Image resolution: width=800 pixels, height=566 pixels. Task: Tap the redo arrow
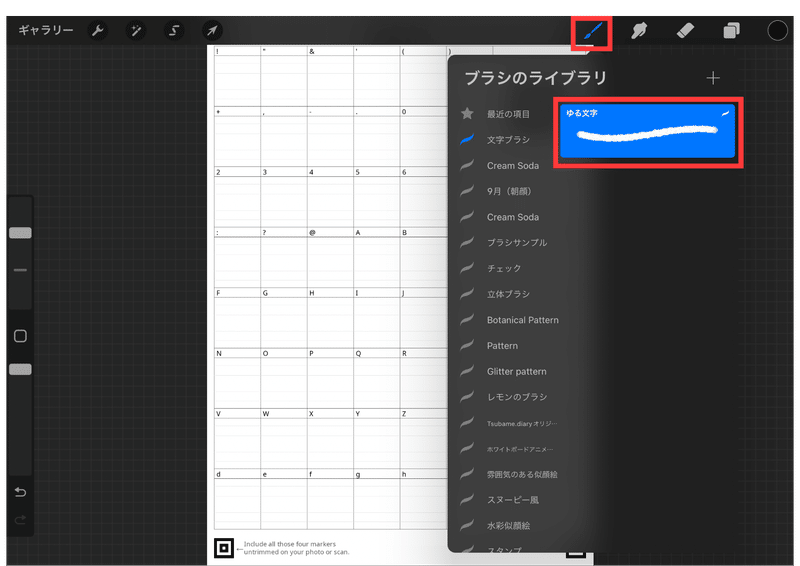[20, 520]
